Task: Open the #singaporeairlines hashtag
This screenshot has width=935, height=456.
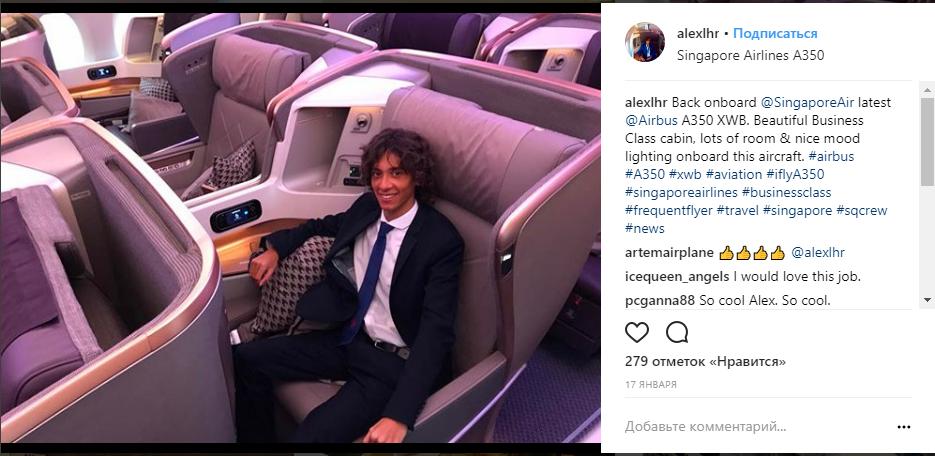Action: pyautogui.click(x=680, y=193)
